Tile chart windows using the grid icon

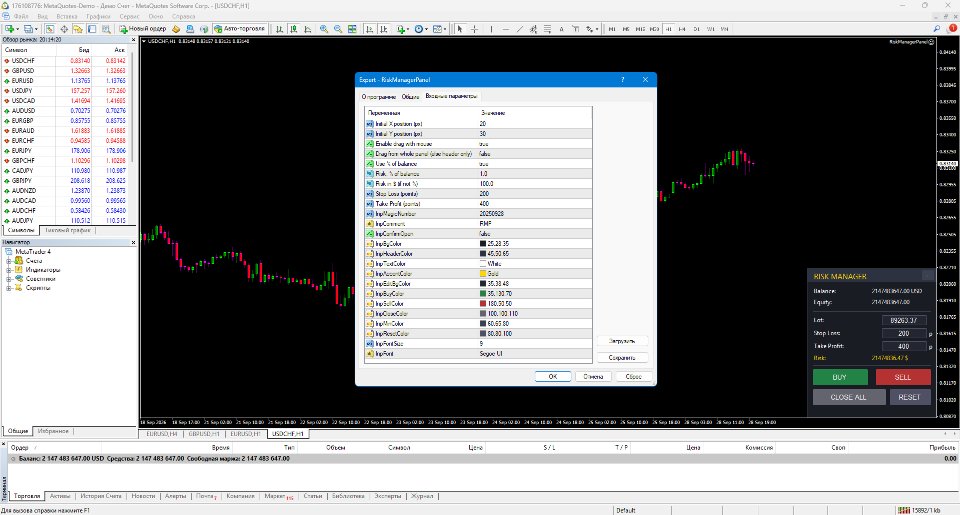pos(352,29)
